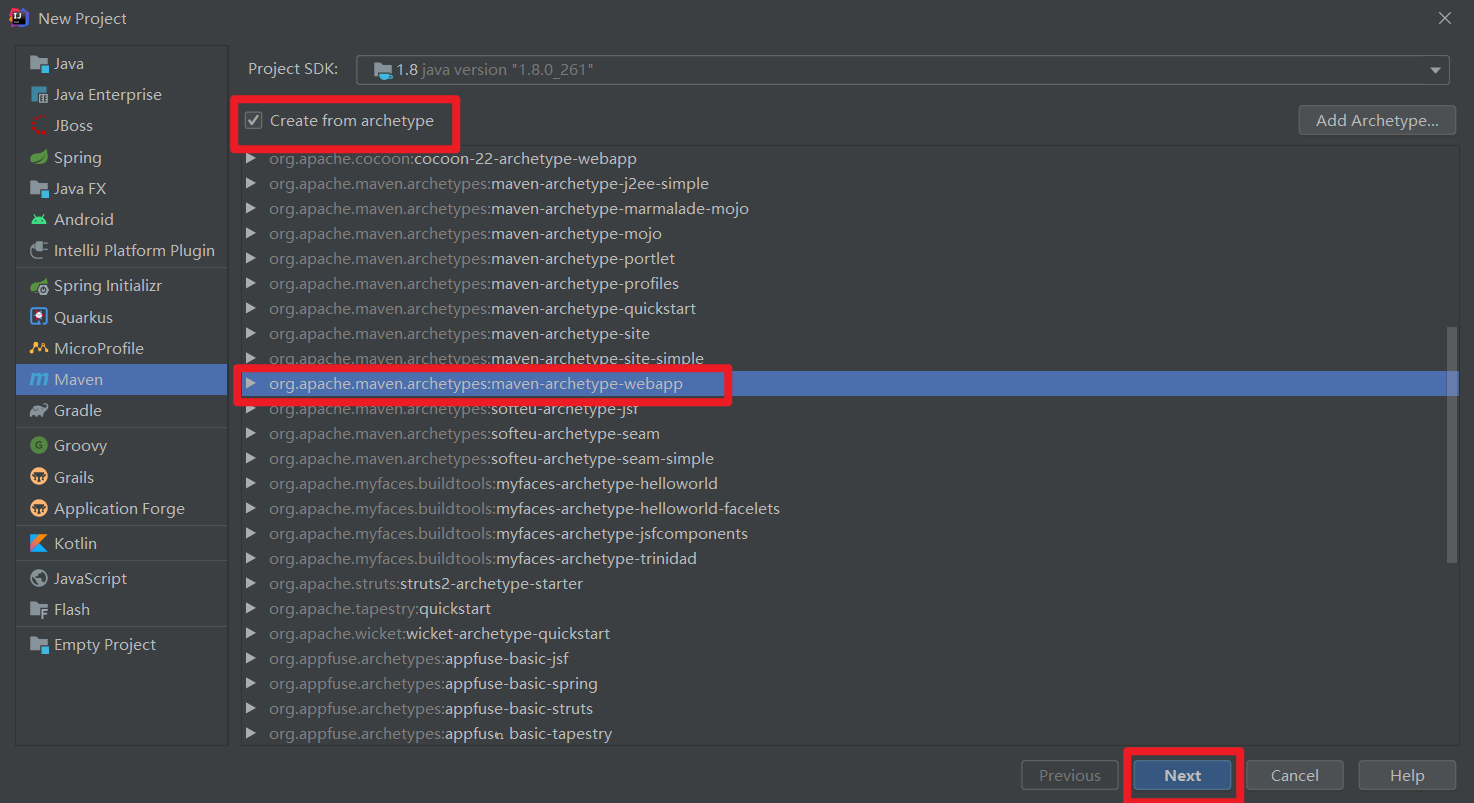Viewport: 1474px width, 803px height.
Task: Click the Application Forge icon
Action: click(39, 509)
